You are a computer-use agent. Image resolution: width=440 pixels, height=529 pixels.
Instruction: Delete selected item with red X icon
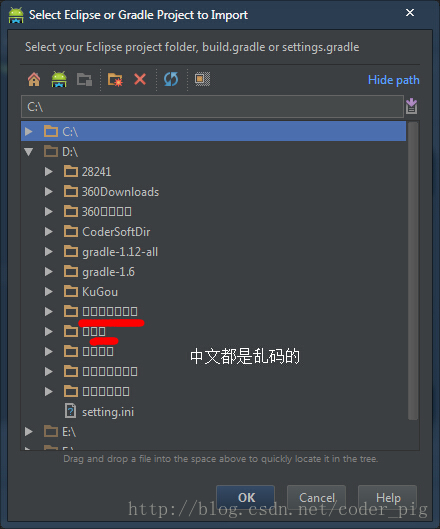pos(140,80)
